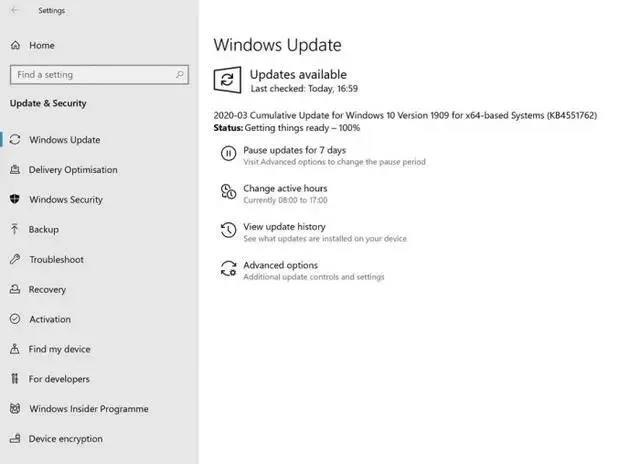Click the Change active hours clock icon

[229, 192]
